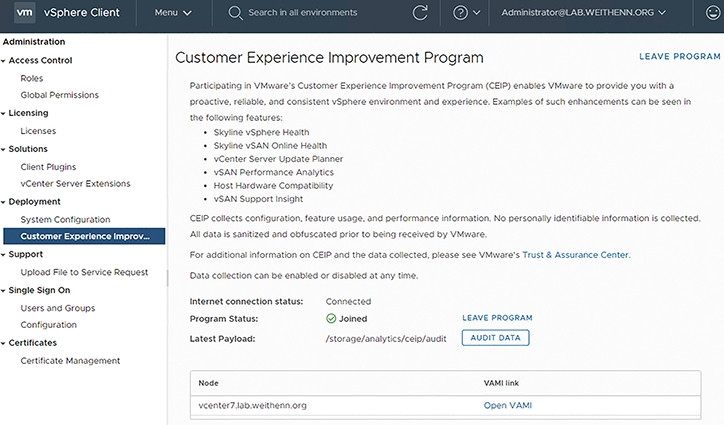This screenshot has width=724, height=425.
Task: Collapse the Licensing section
Action: click(3, 114)
